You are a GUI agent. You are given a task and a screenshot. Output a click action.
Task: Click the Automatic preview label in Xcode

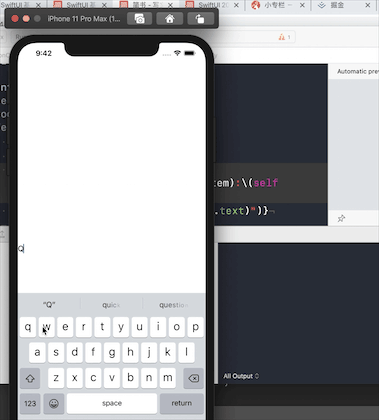pos(357,71)
